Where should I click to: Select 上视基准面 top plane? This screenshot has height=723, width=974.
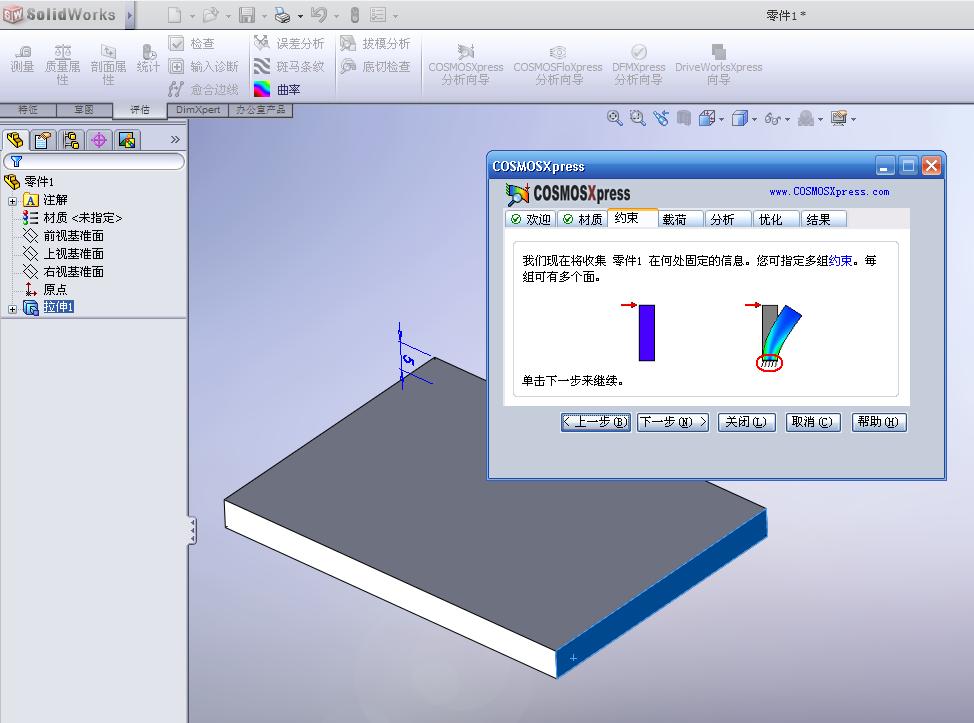tap(63, 254)
